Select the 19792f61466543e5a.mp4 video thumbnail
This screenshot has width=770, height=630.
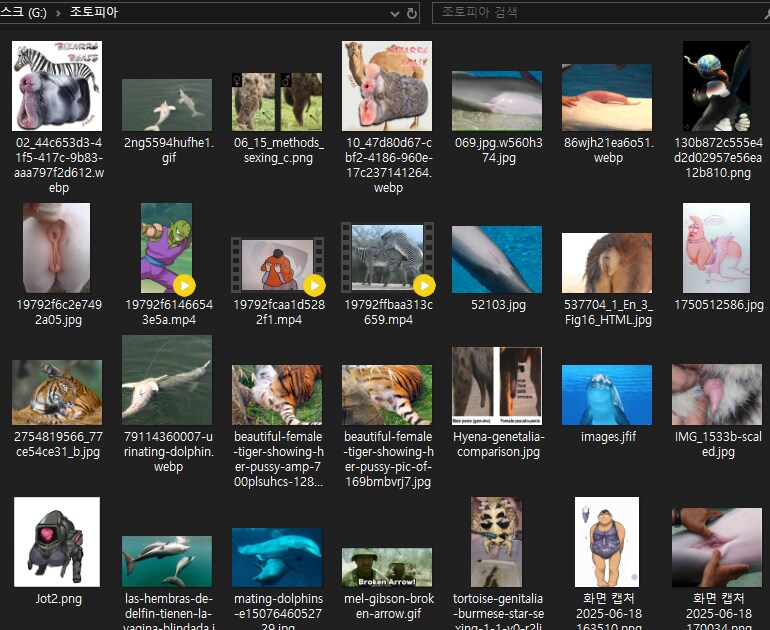pos(166,248)
